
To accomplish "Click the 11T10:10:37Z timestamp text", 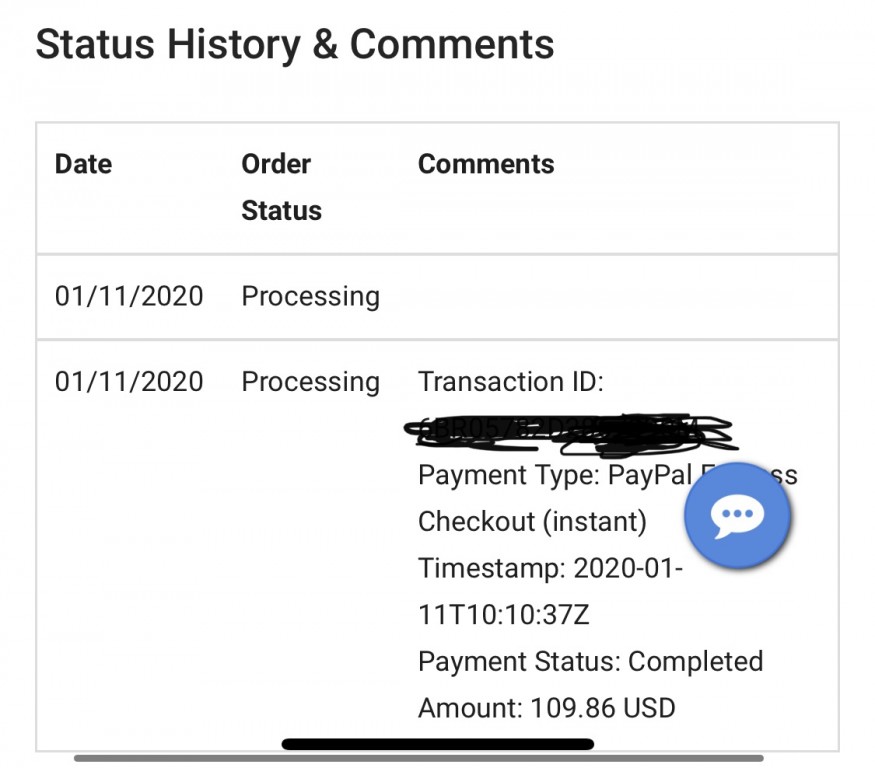I will click(503, 615).
